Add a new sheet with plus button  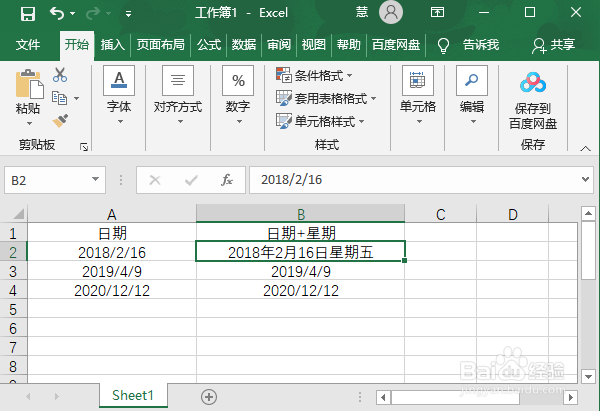click(209, 396)
